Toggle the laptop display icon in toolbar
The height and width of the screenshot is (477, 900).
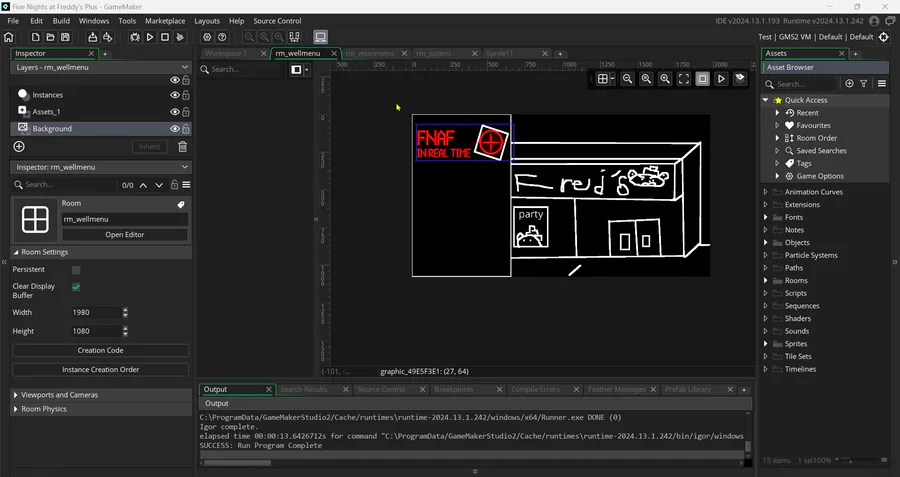(320, 37)
